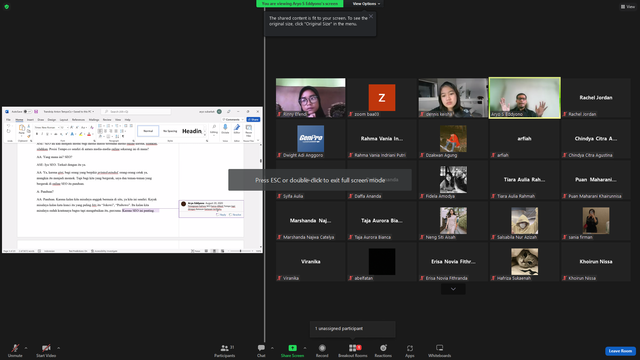Switch to the Insert tab in Word

coord(30,120)
